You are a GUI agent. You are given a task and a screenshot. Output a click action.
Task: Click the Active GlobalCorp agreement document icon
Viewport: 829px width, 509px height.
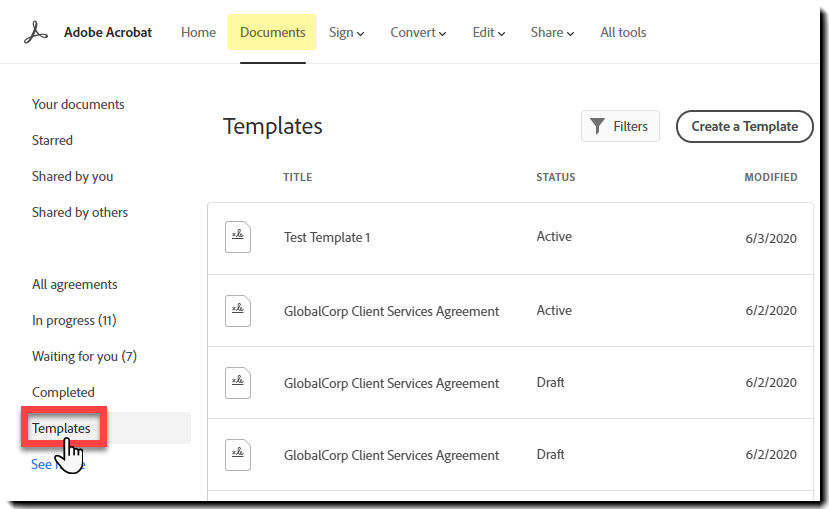238,310
